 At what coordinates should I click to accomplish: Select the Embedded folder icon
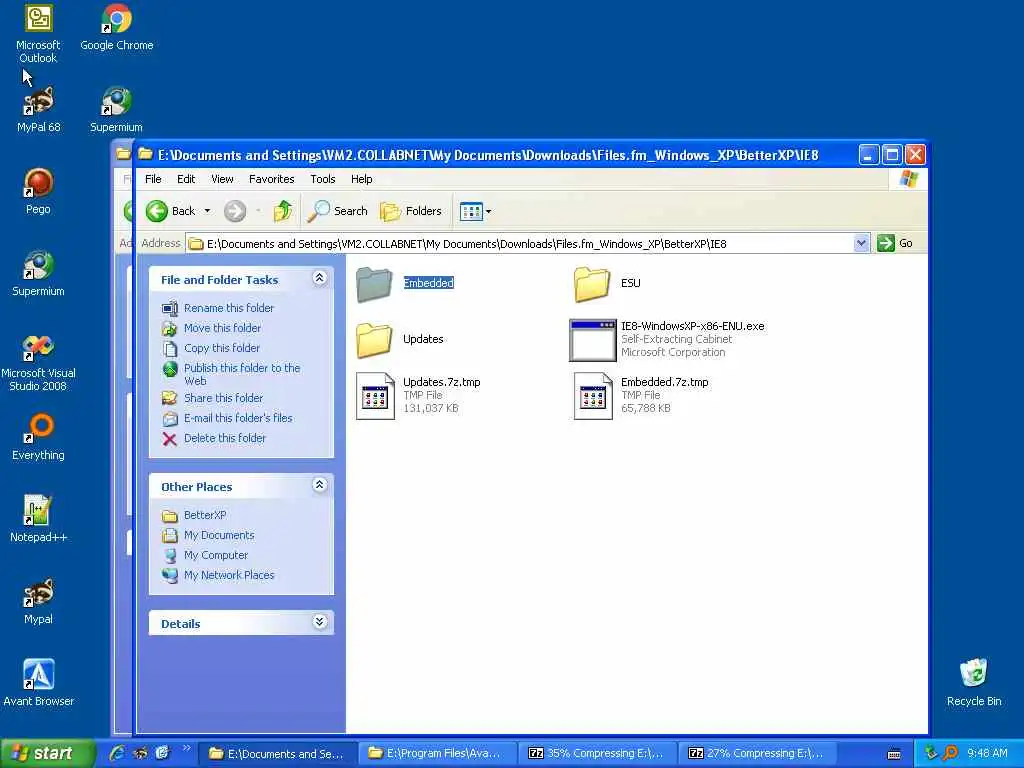[374, 283]
